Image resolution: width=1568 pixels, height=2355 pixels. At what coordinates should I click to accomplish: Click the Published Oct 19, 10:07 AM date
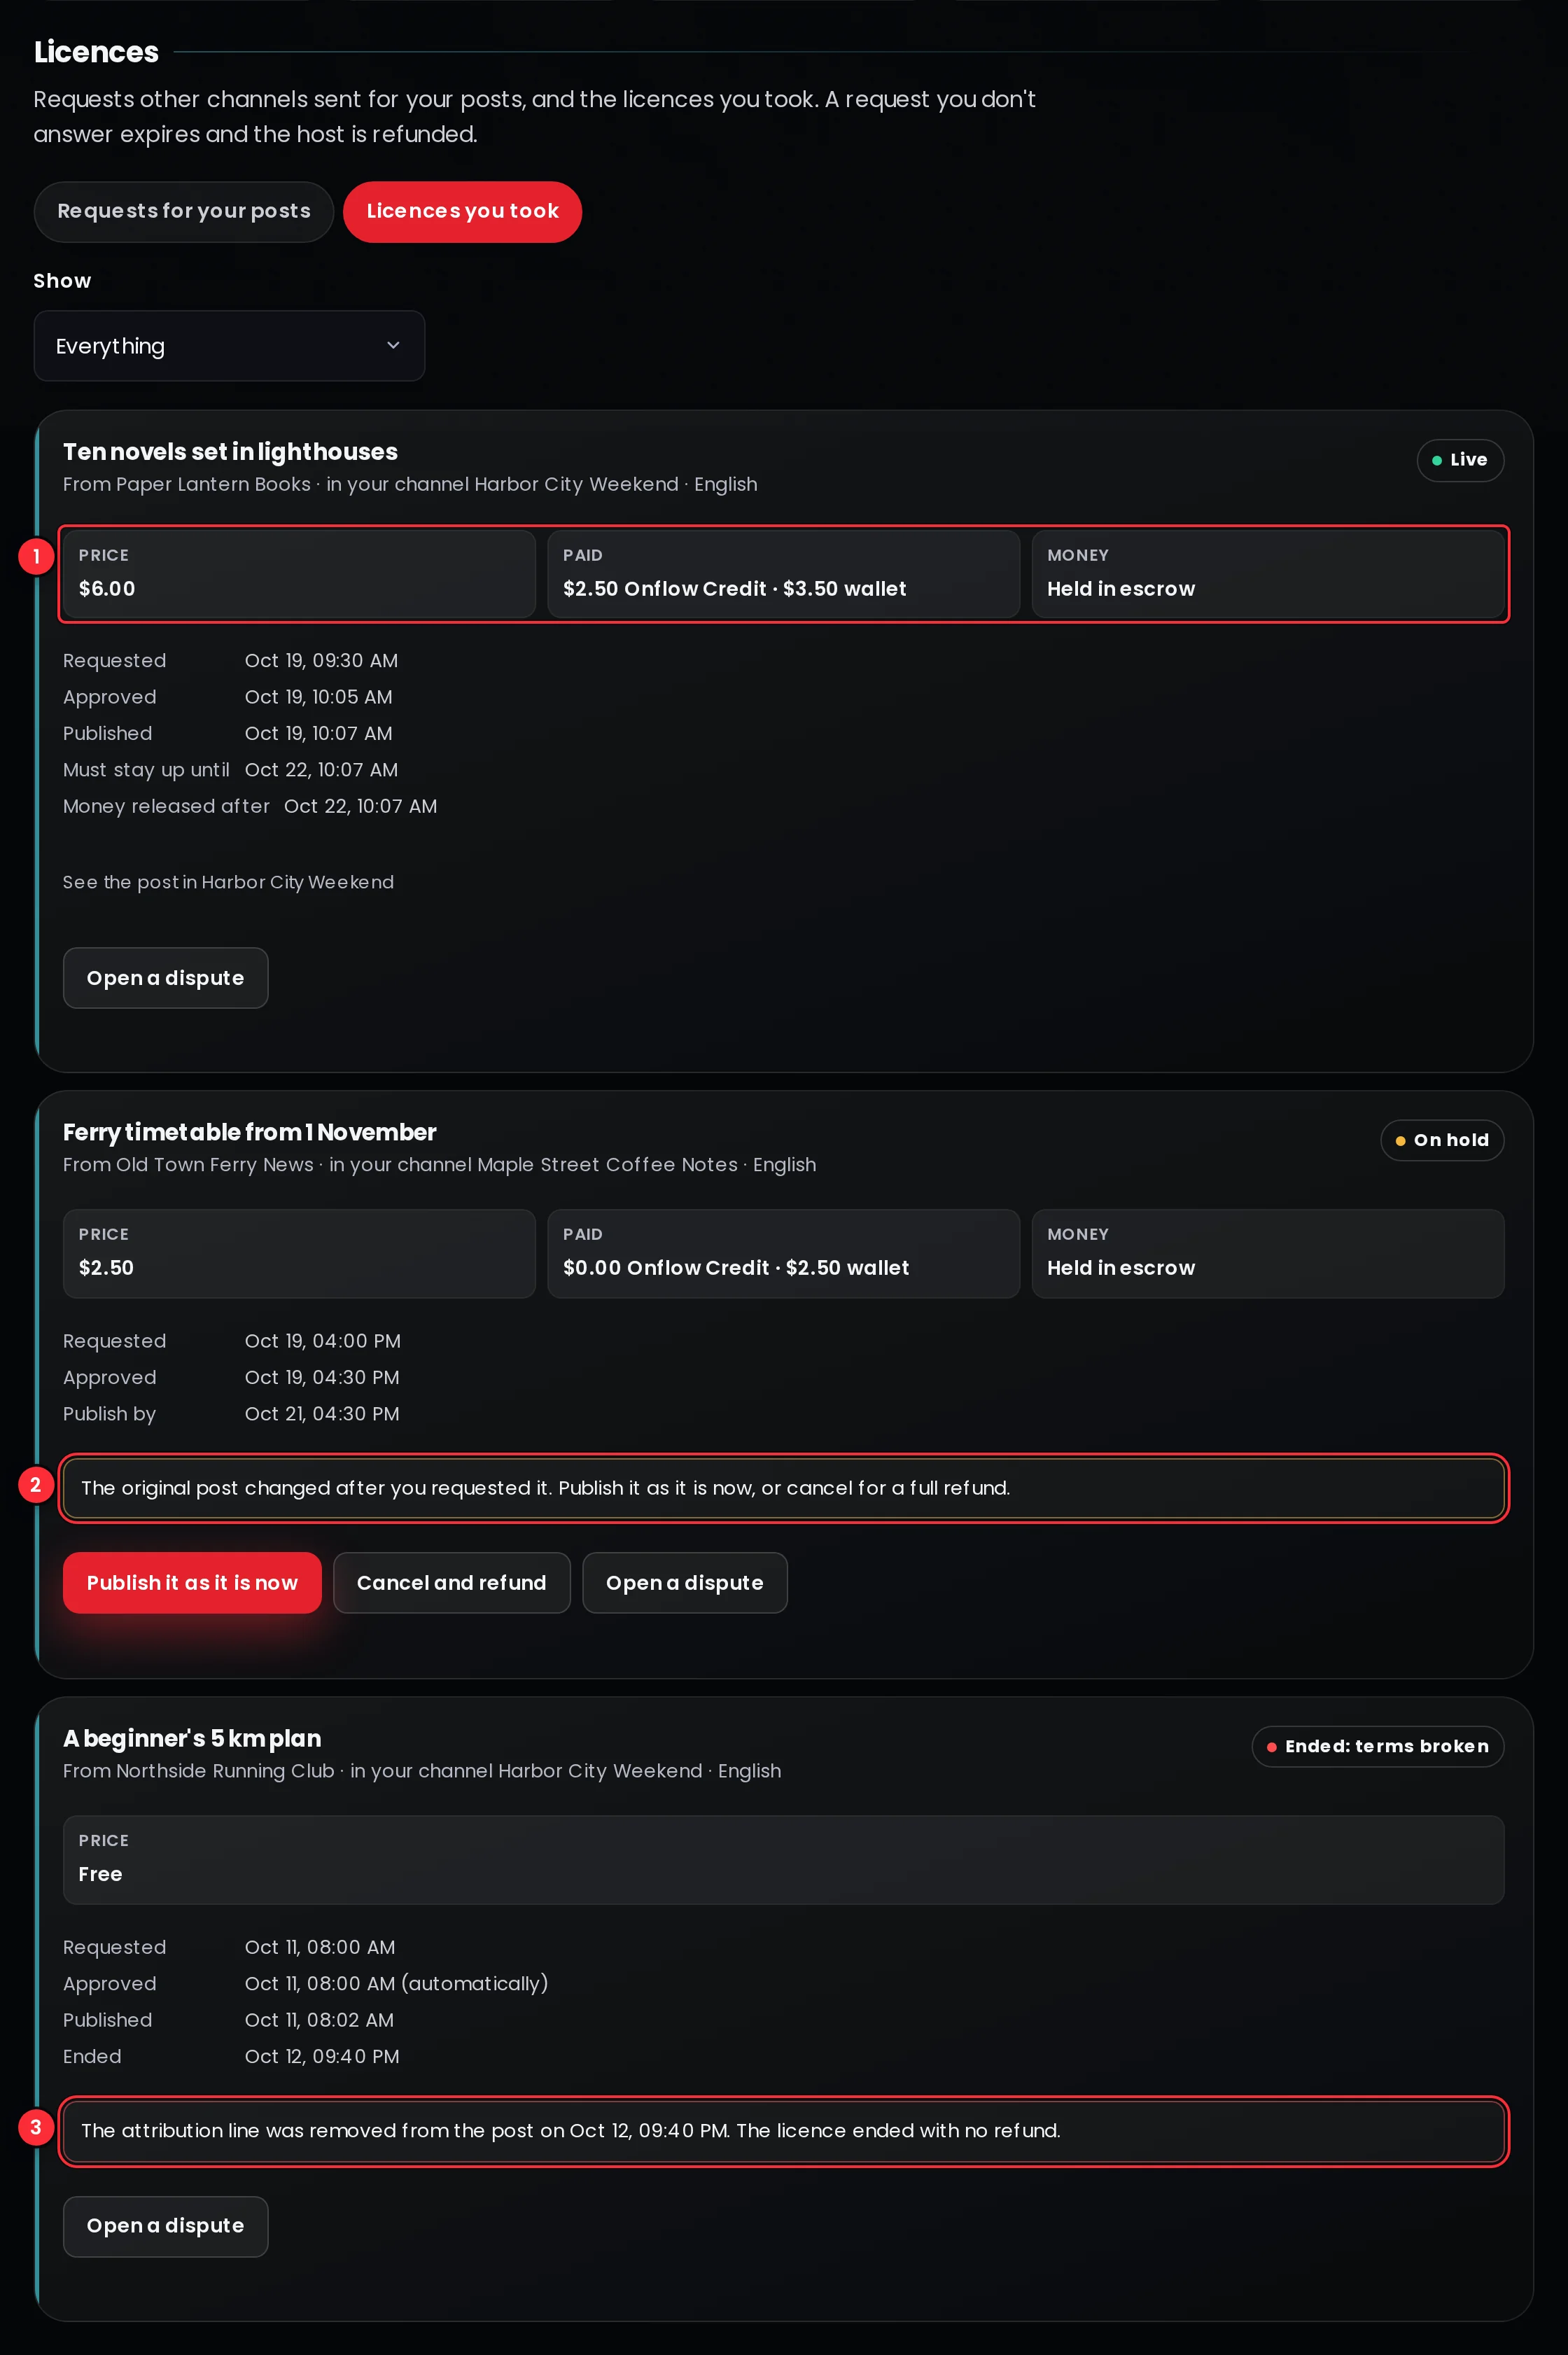[x=318, y=733]
